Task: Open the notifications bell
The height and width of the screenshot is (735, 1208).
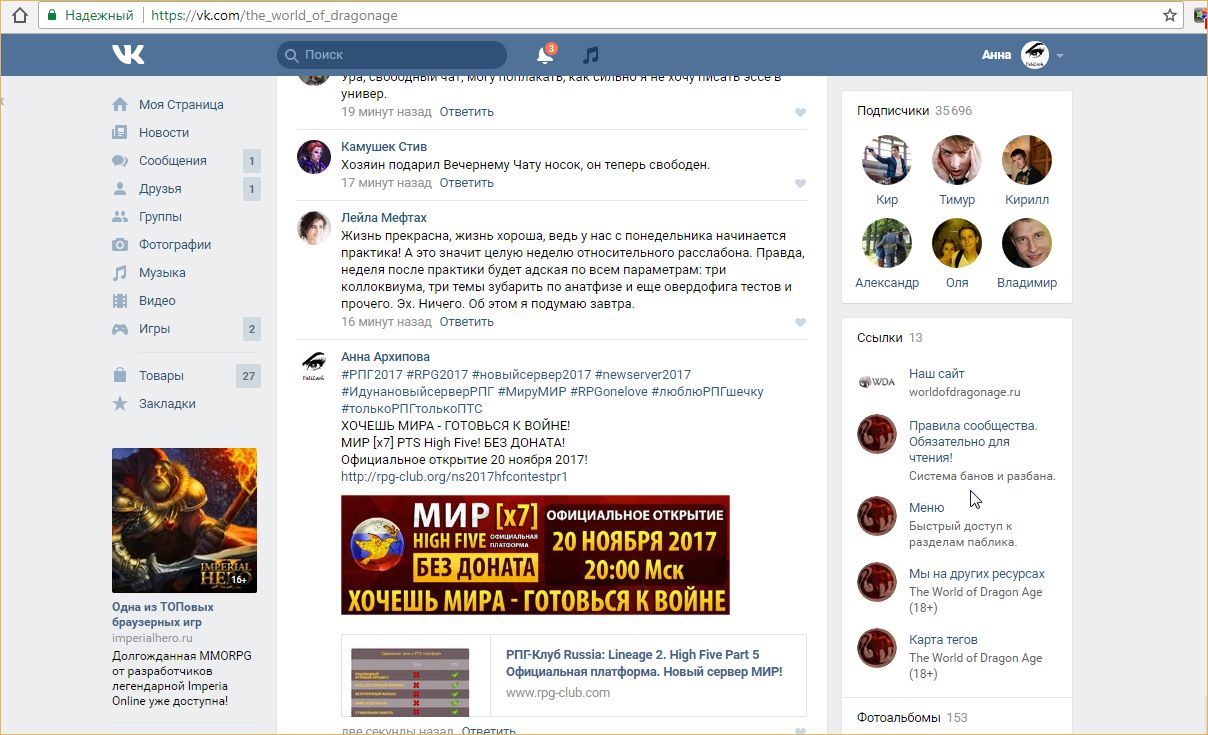Action: coord(544,56)
